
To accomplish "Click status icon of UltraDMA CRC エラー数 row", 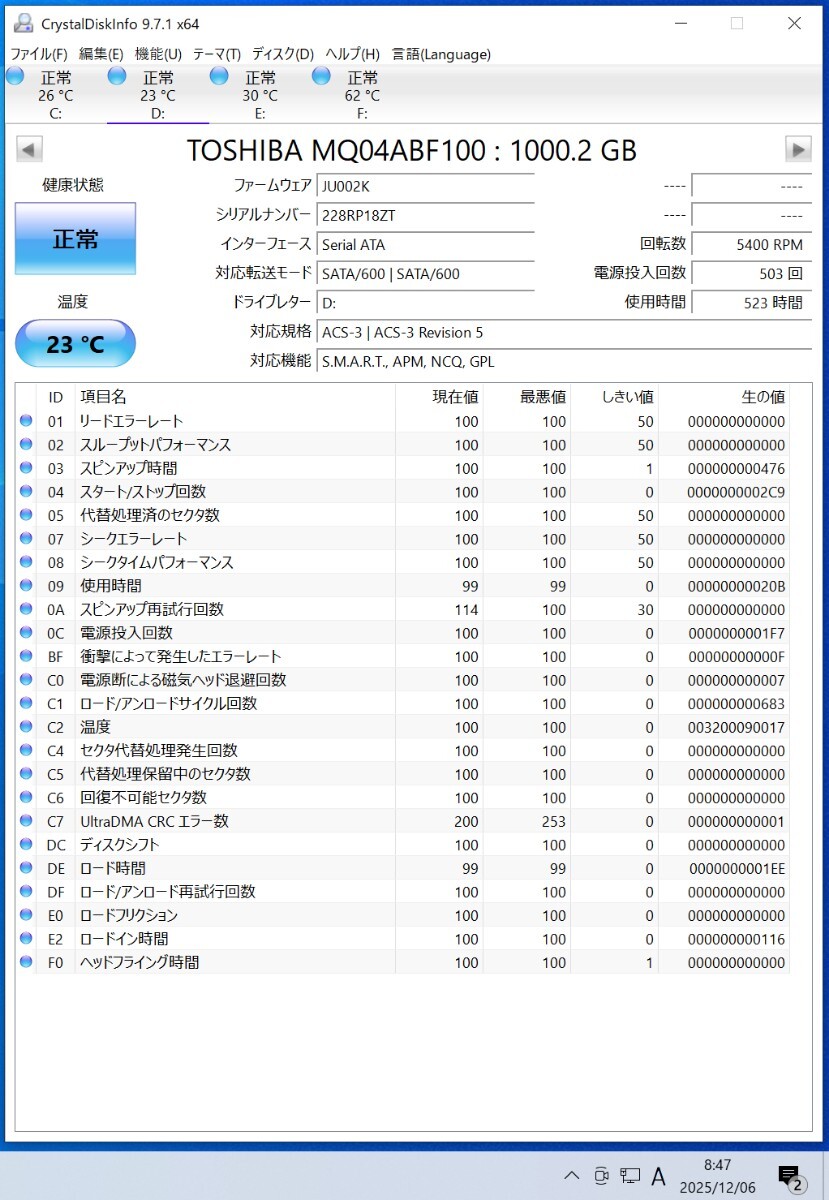I will (x=26, y=820).
